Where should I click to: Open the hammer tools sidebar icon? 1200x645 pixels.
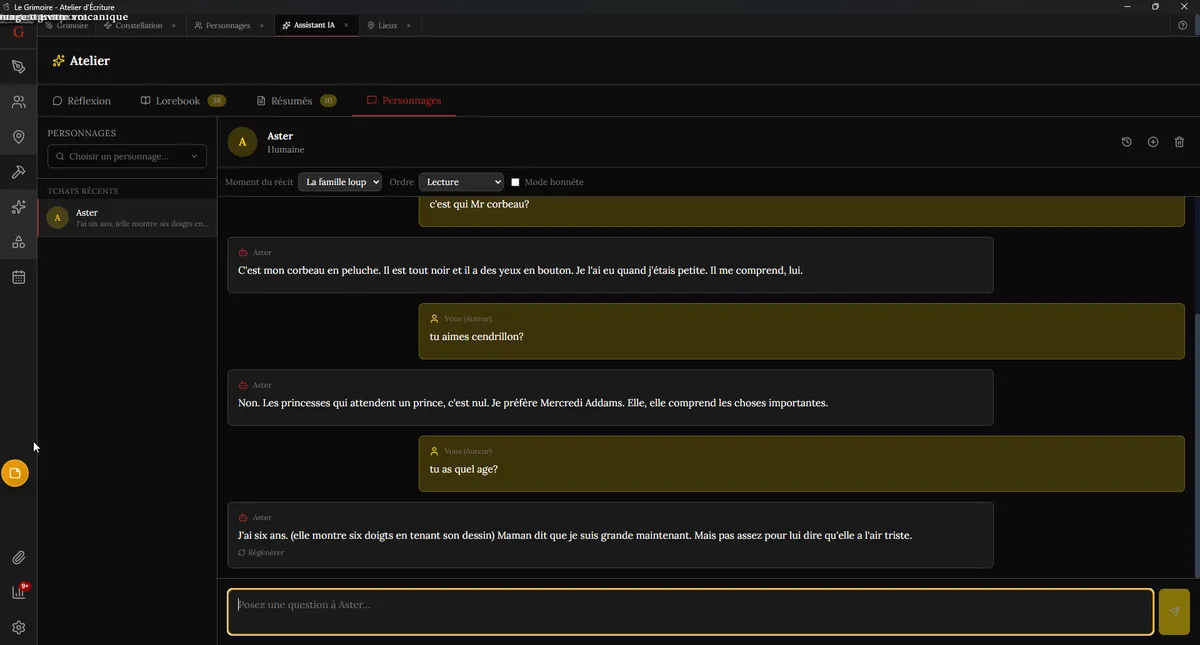(18, 172)
